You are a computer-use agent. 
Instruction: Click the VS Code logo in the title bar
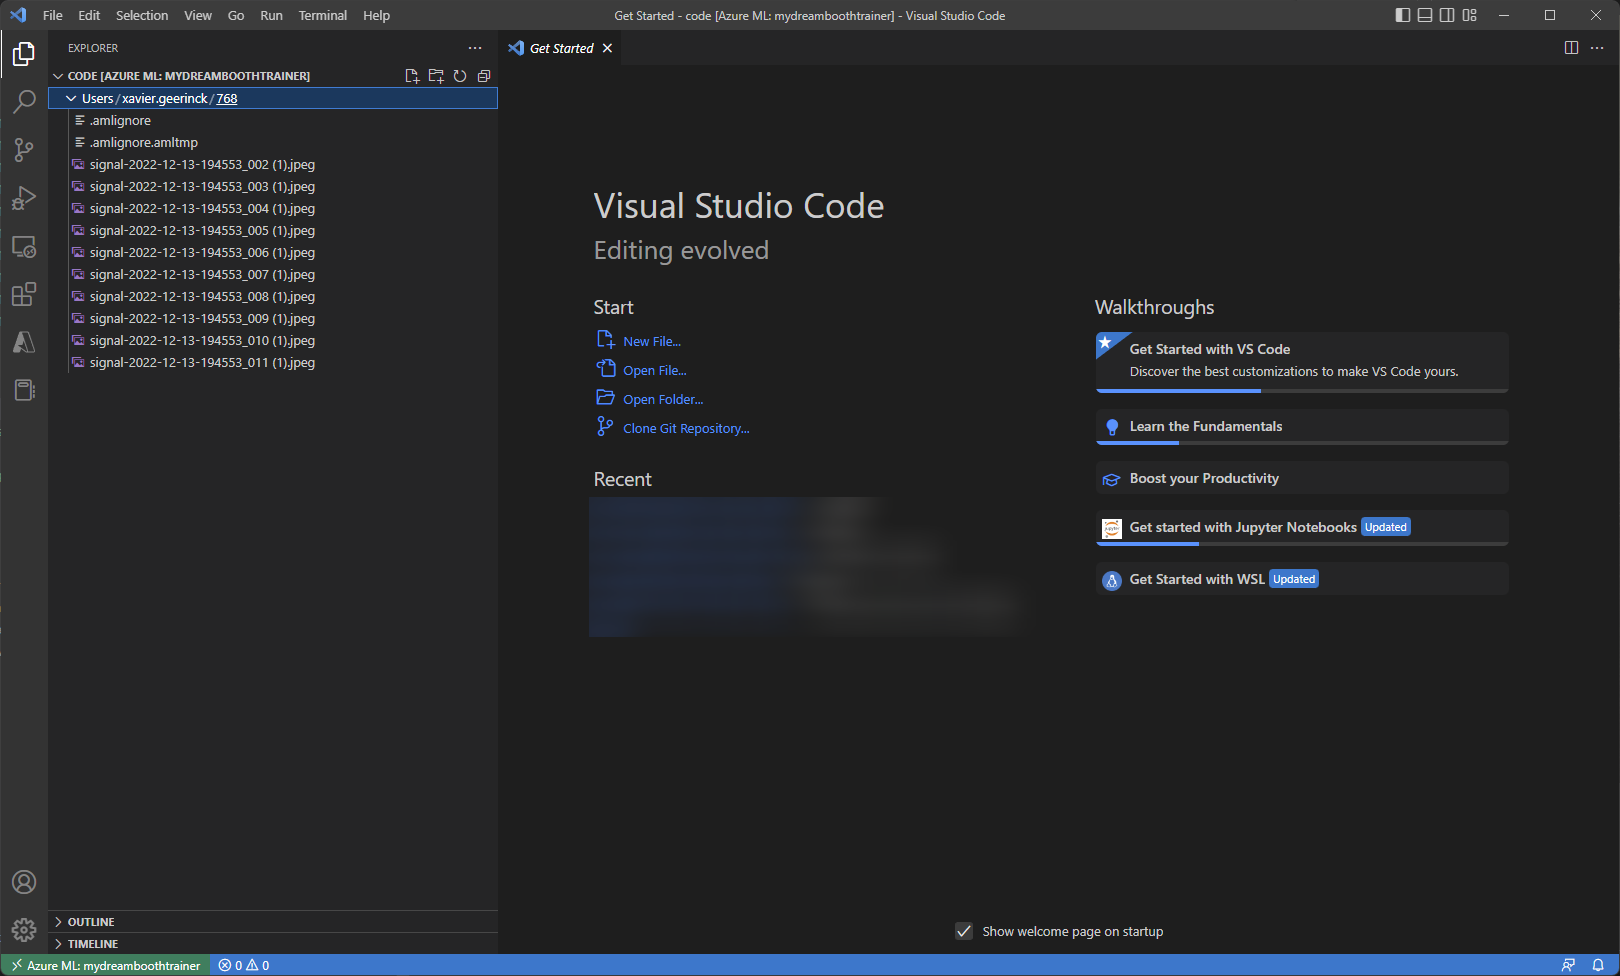[x=18, y=15]
